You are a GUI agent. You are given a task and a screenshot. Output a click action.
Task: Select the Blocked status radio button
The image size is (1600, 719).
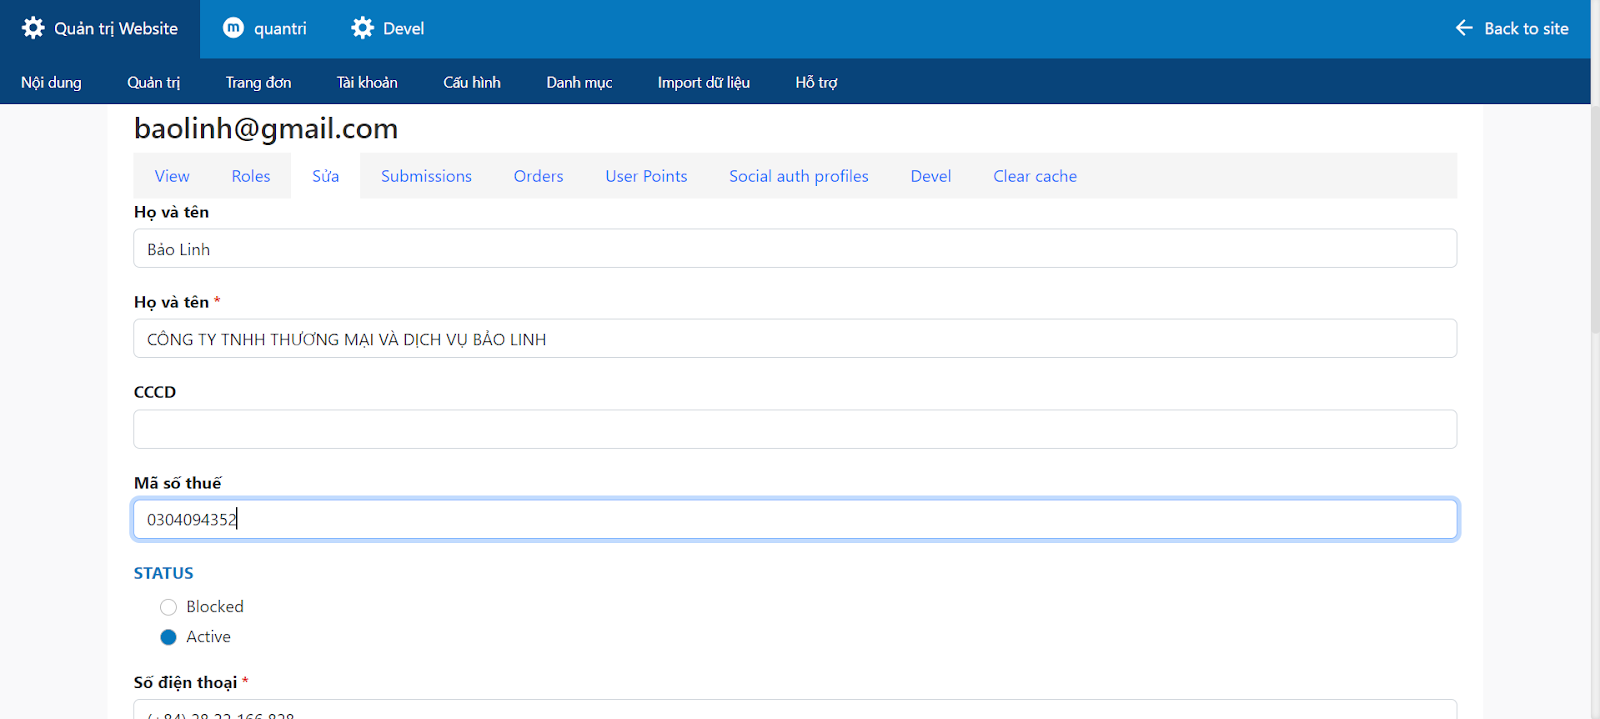tap(168, 607)
